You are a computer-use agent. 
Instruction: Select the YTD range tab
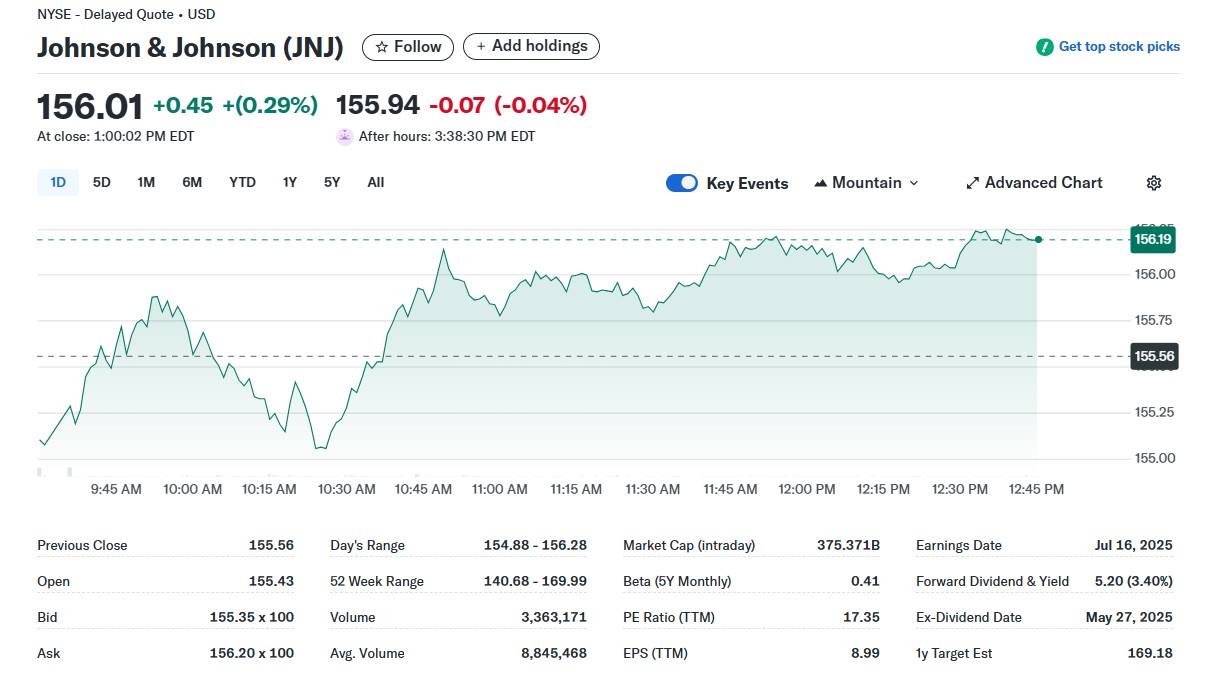(x=242, y=182)
